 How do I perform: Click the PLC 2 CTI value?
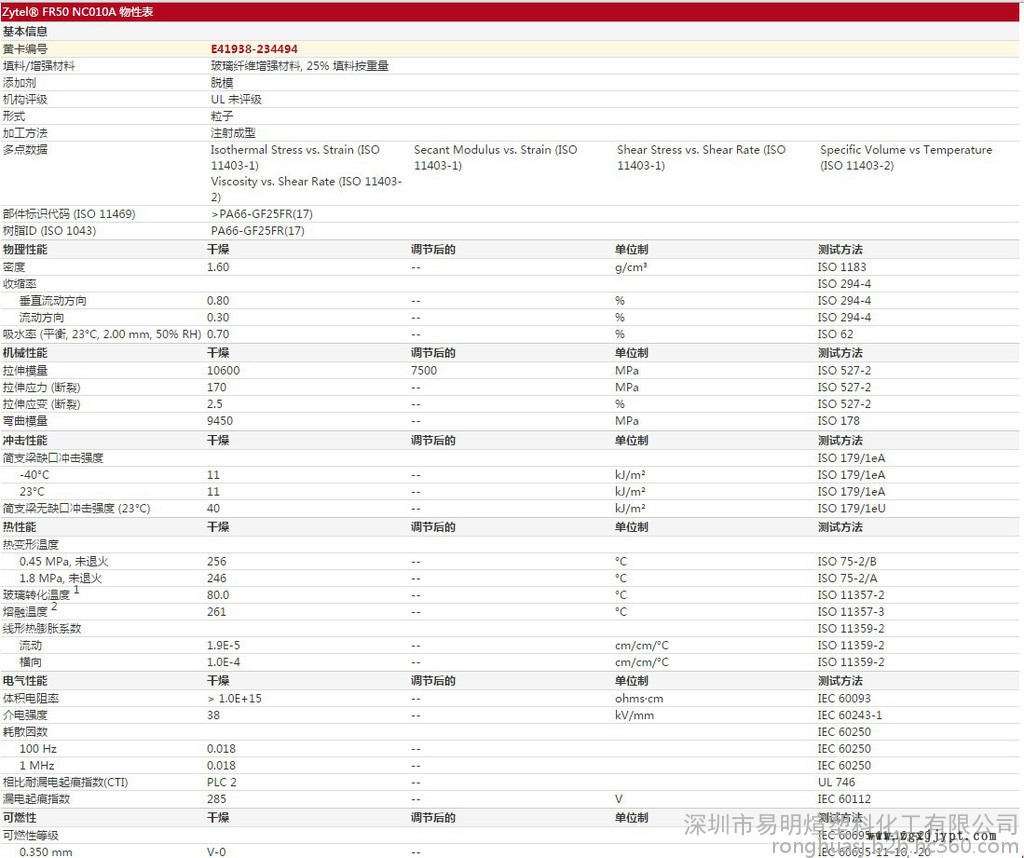222,782
